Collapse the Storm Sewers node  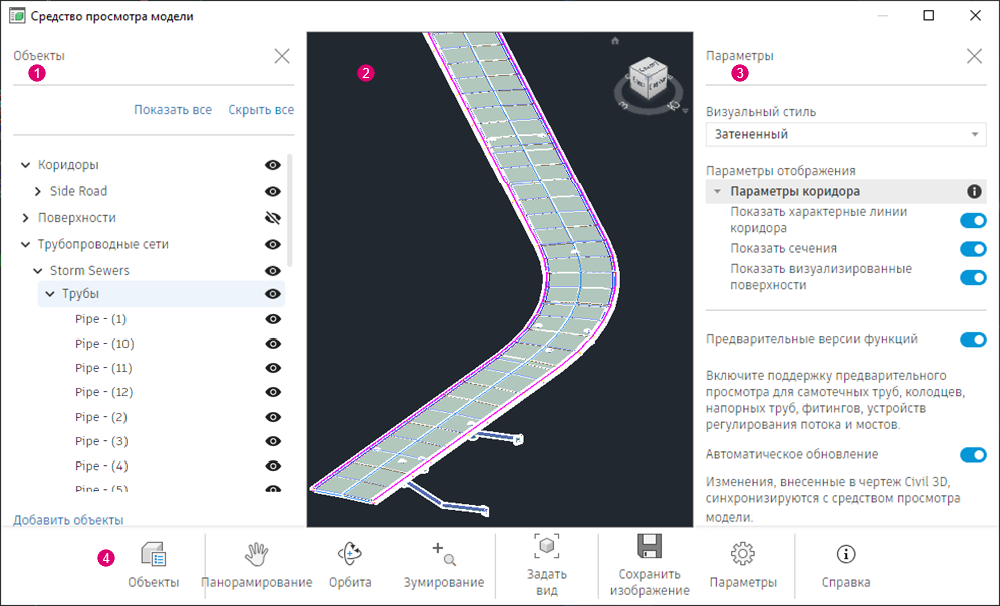(x=38, y=271)
